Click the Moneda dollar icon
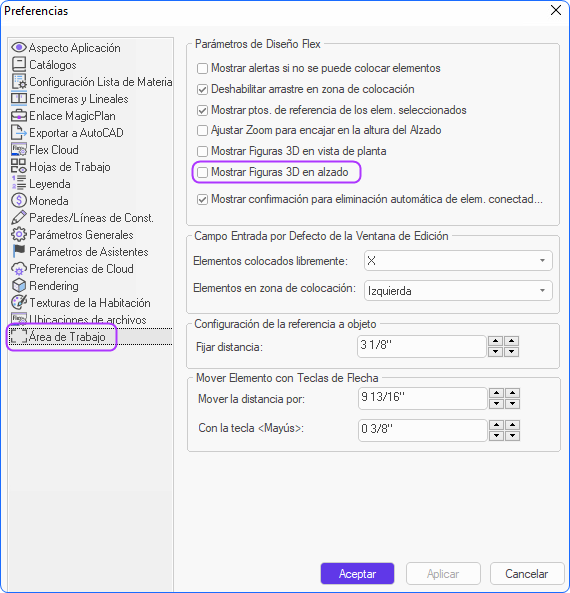This screenshot has width=570, height=593. click(x=19, y=201)
